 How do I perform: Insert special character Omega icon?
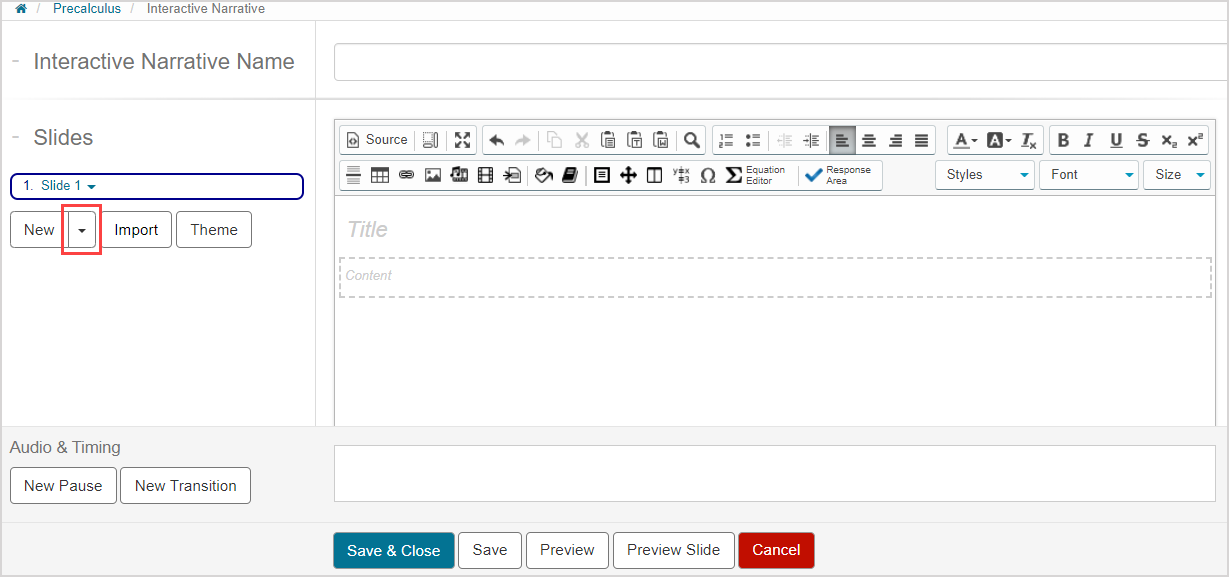pos(708,175)
